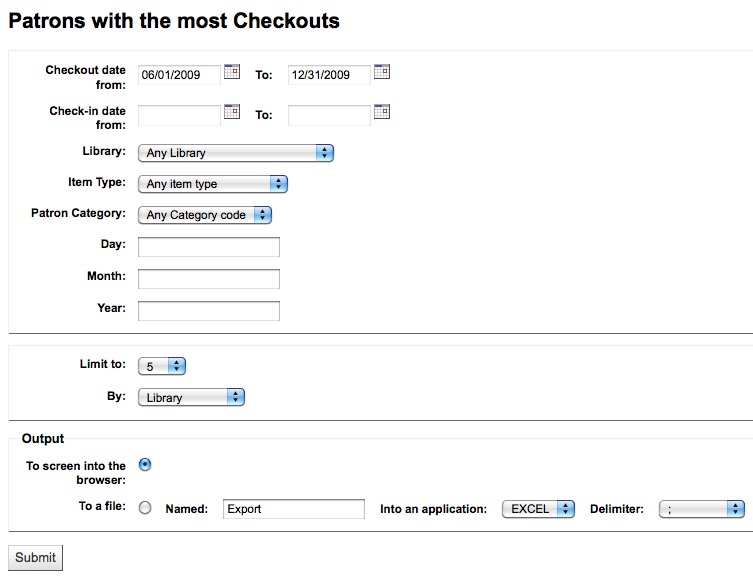This screenshot has height=584, width=753.
Task: Click the 'Month:' label
Action: [106, 276]
